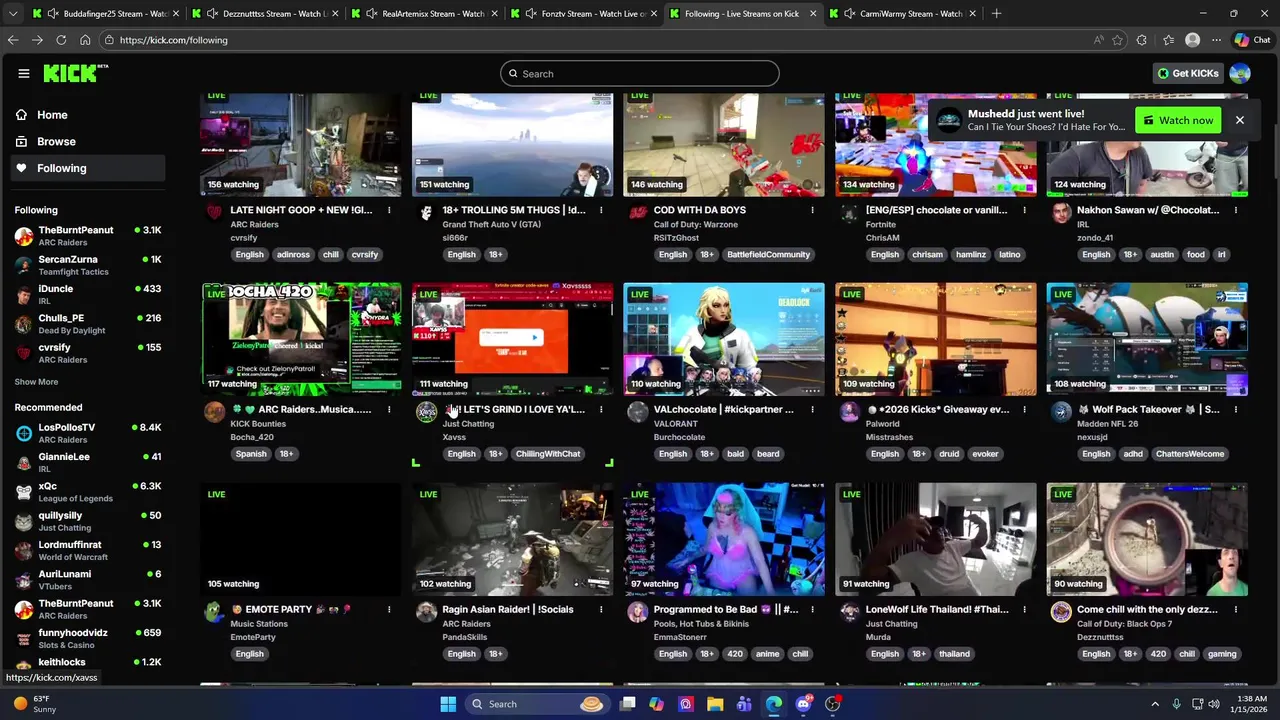Open the Palworld category link
Viewport: 1280px width, 720px height.
882,424
